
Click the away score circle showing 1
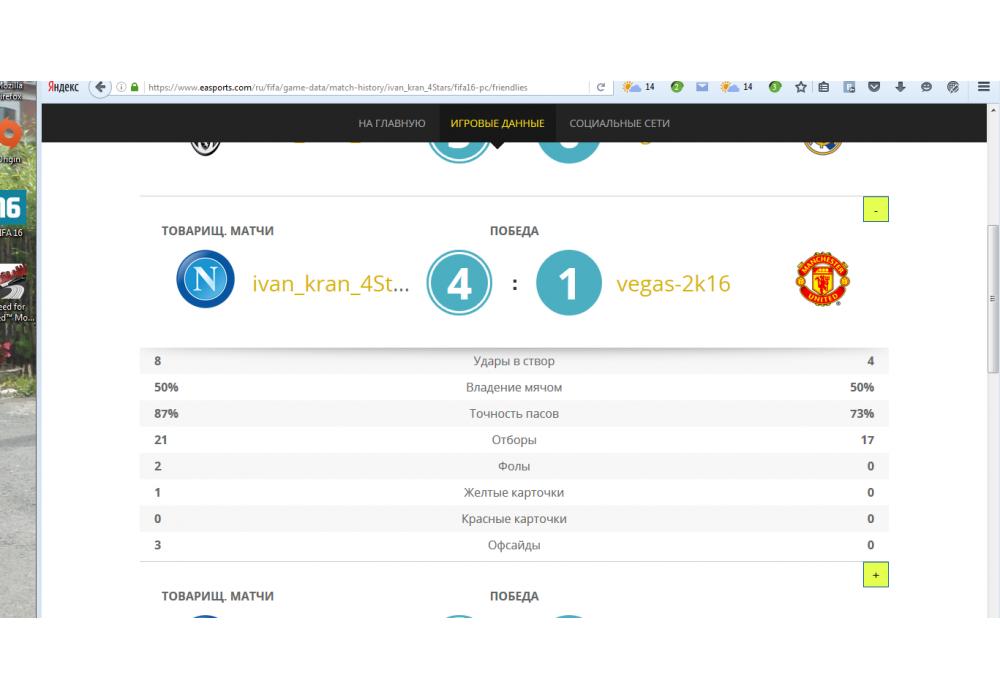click(x=568, y=283)
